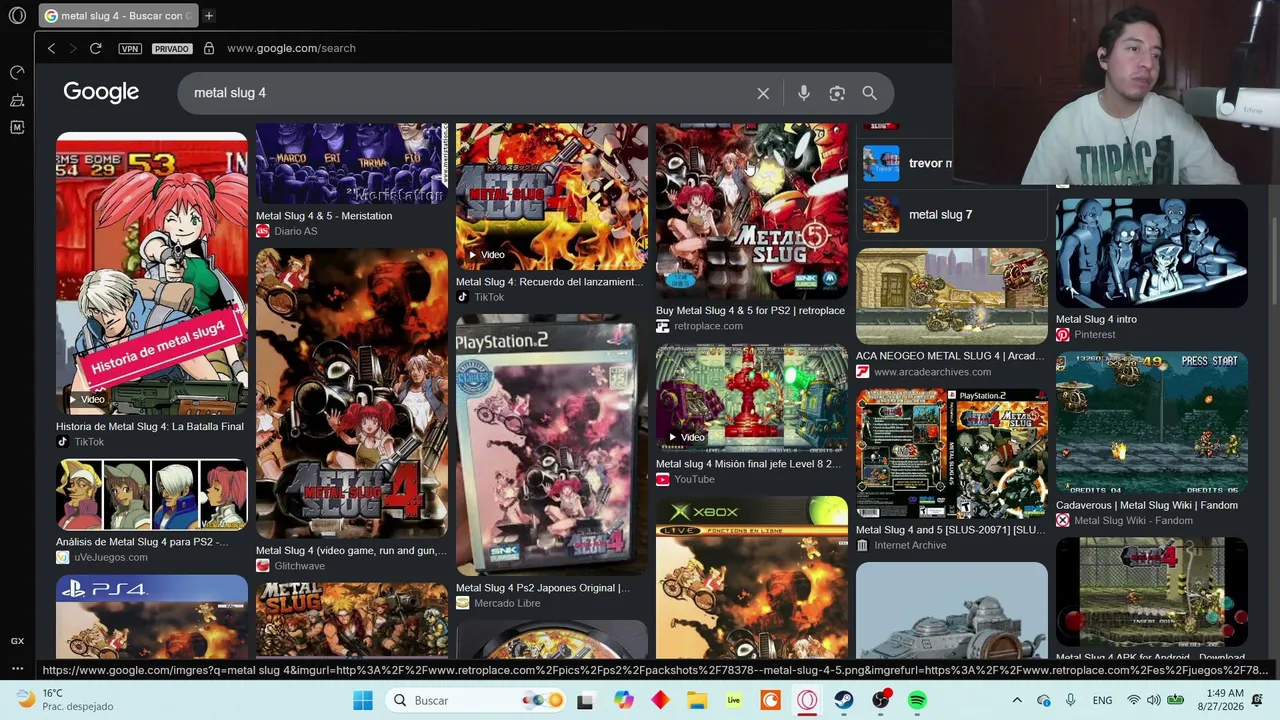The width and height of the screenshot is (1280, 720).
Task: Click the M icon in the Opera sidebar
Action: [17, 127]
